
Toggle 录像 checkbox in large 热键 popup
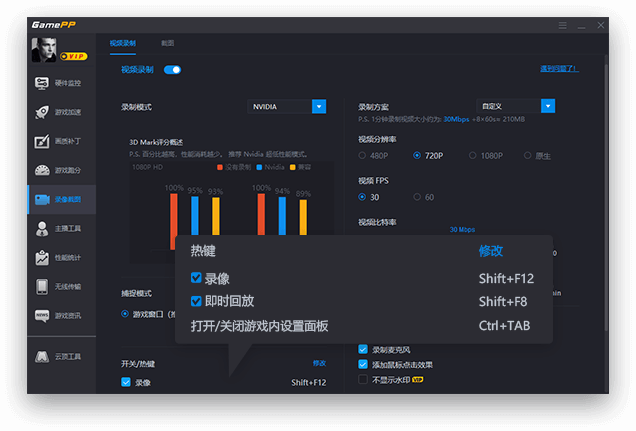coord(196,278)
